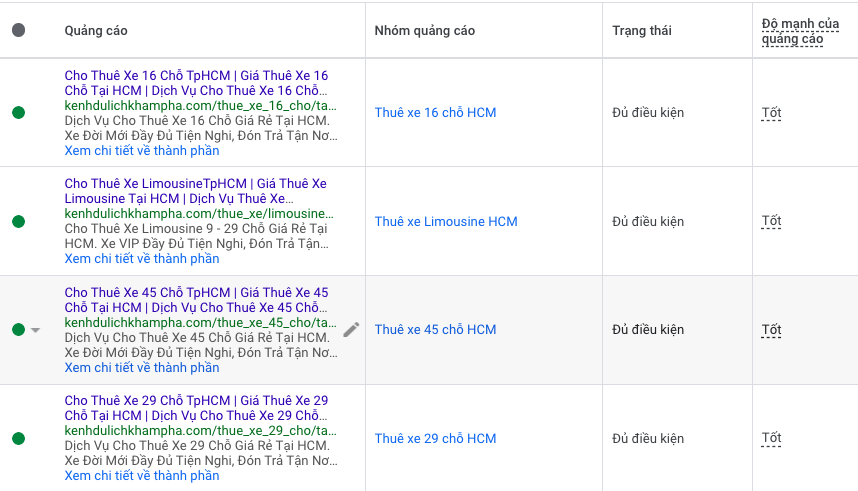Image resolution: width=858 pixels, height=491 pixels.
Task: Open ad group Thuê xe 29 chỗ HCM
Action: [435, 438]
